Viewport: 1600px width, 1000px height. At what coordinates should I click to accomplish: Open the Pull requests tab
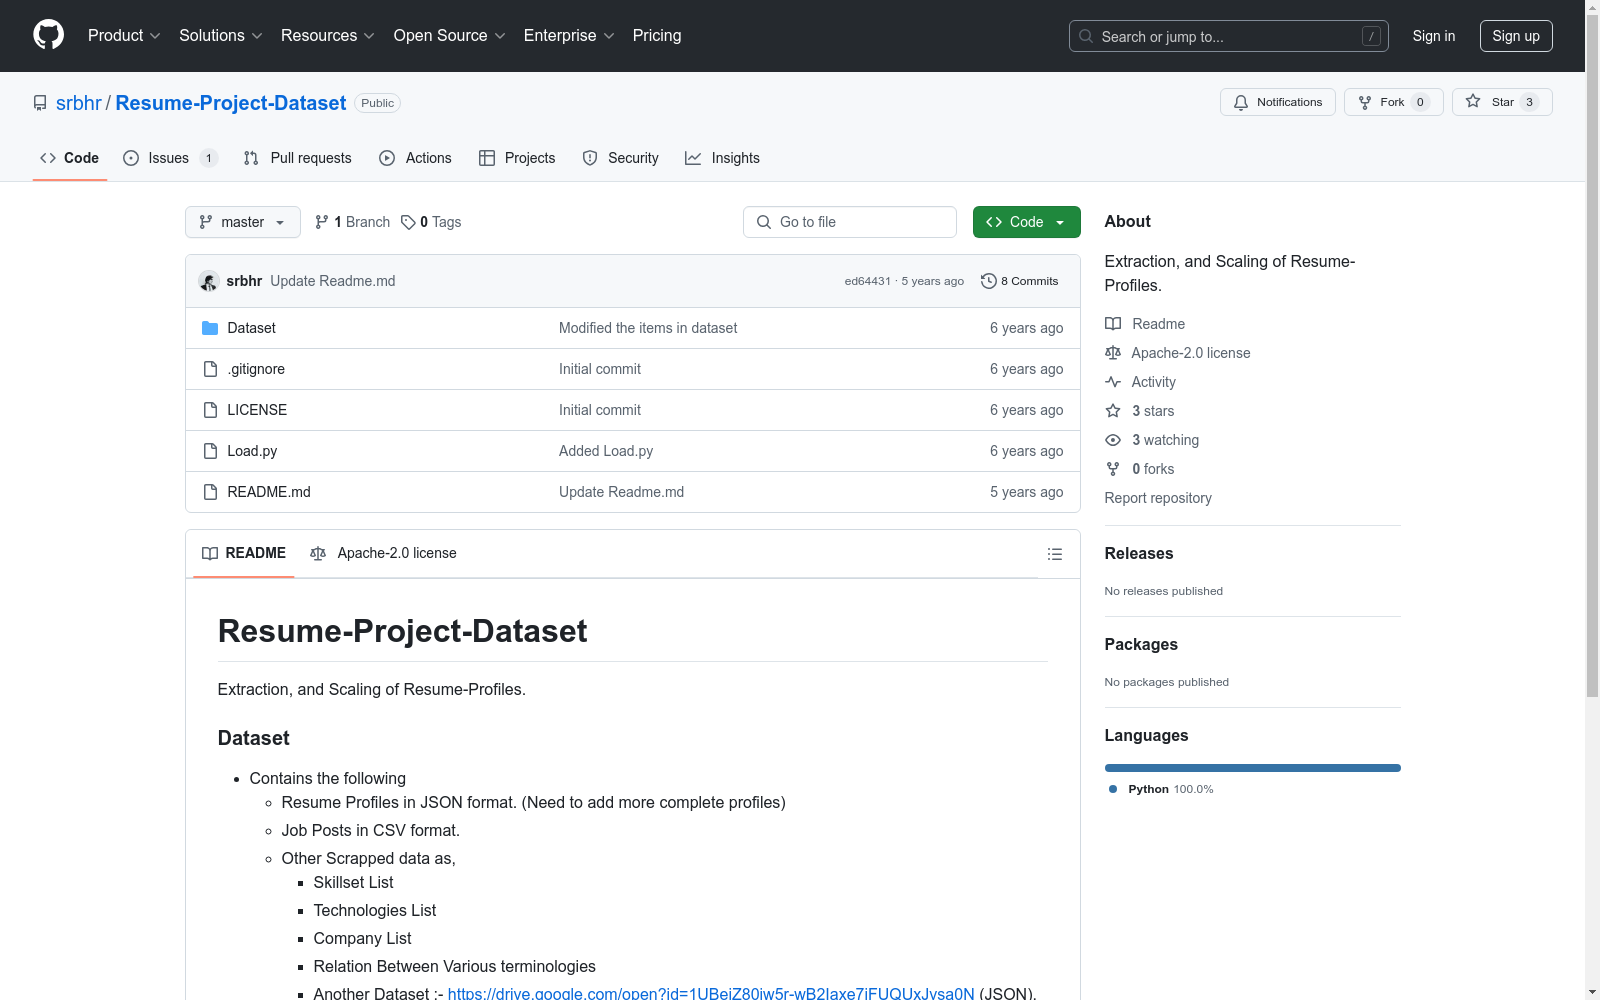tap(298, 158)
